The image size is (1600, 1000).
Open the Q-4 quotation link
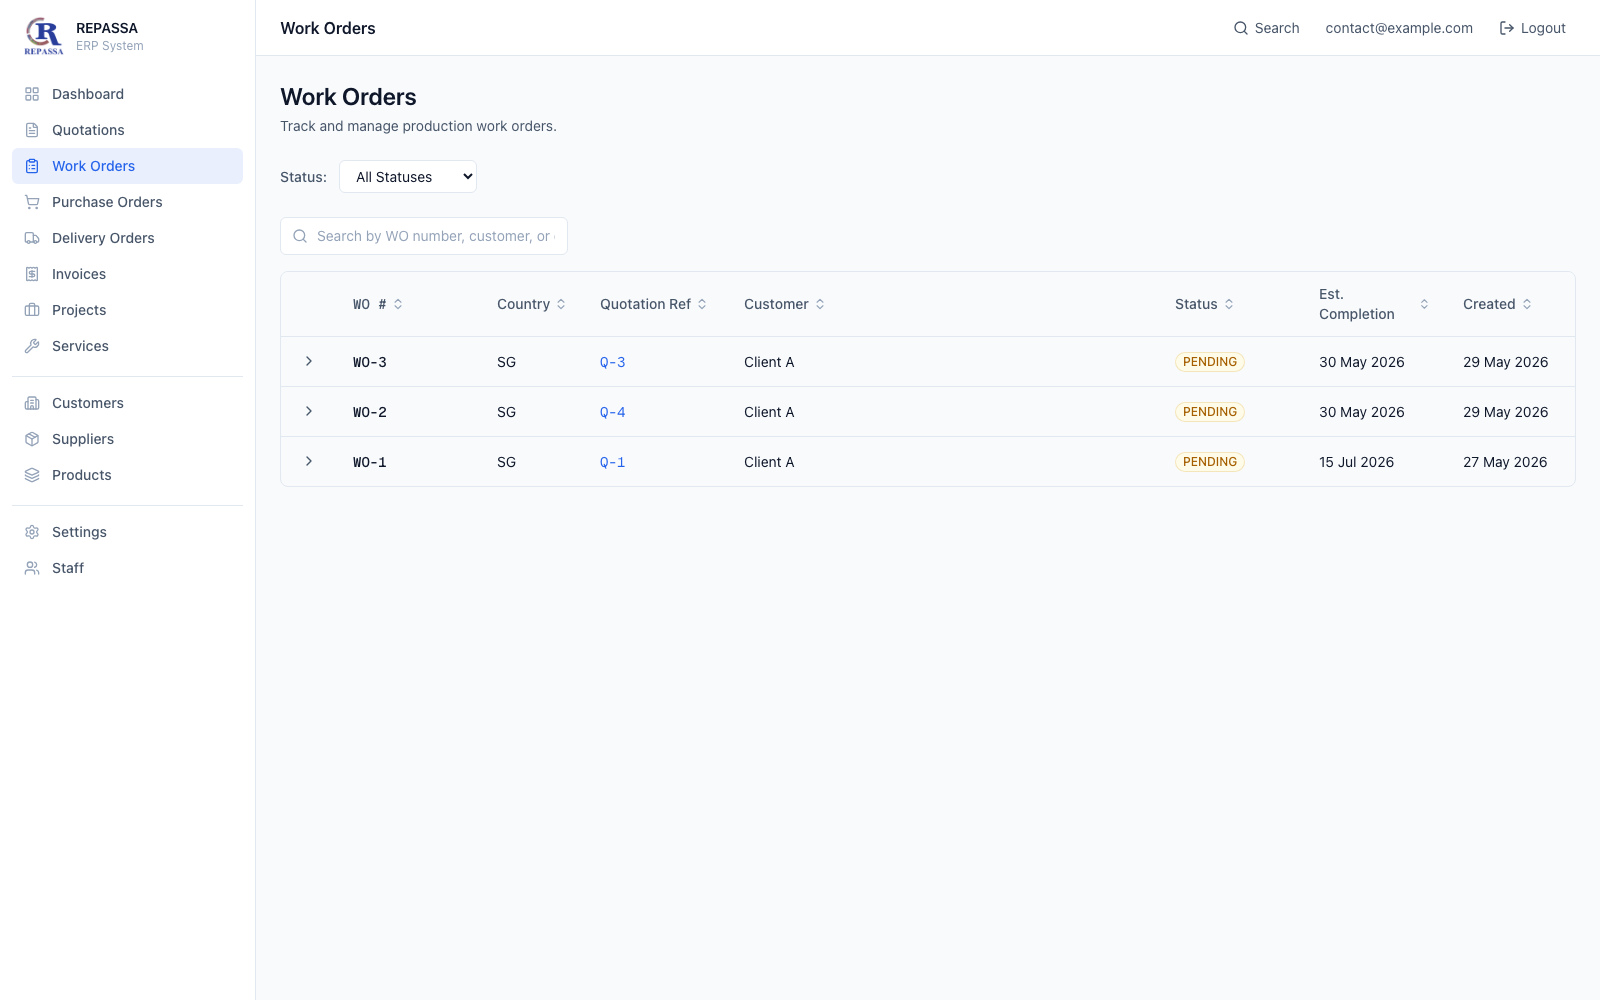612,412
